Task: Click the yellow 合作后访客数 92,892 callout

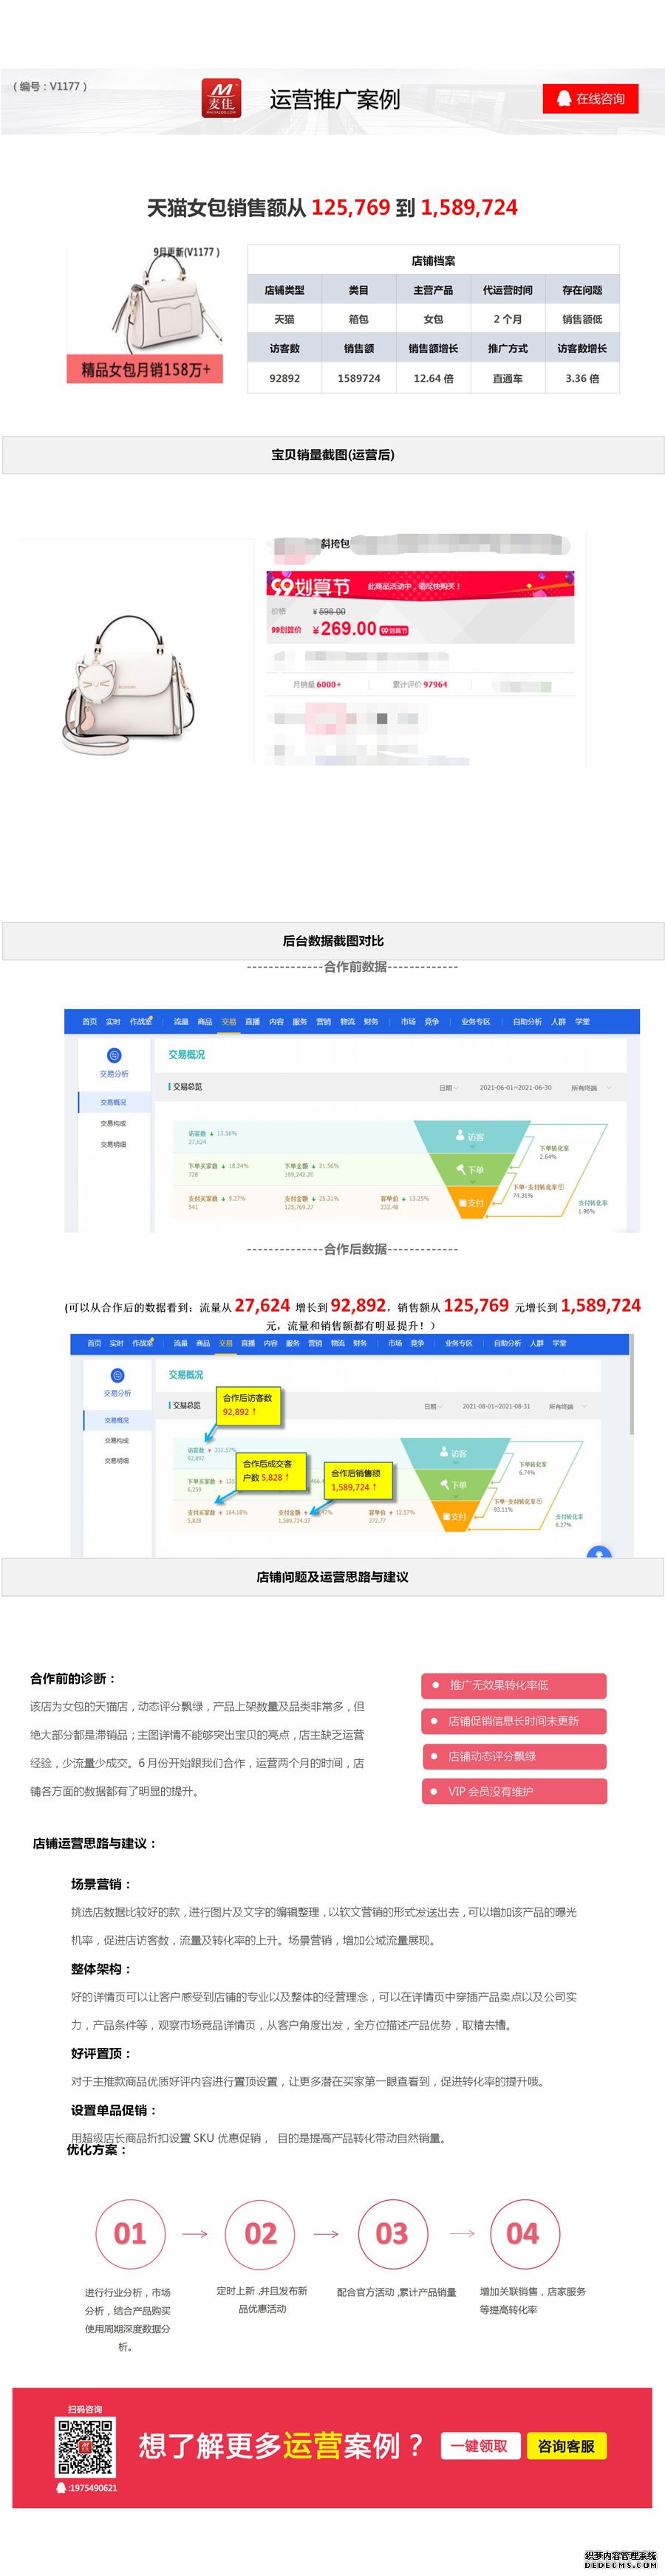Action: tap(249, 1405)
